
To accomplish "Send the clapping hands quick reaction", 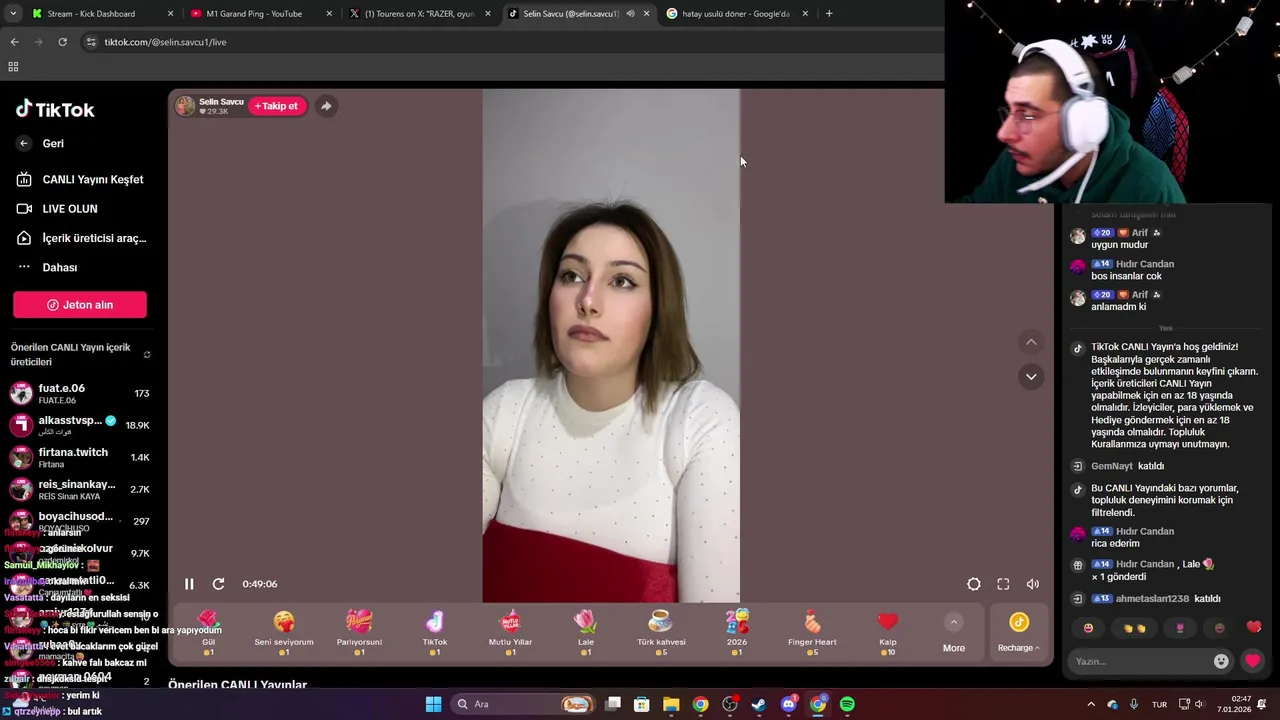I will click(1134, 628).
